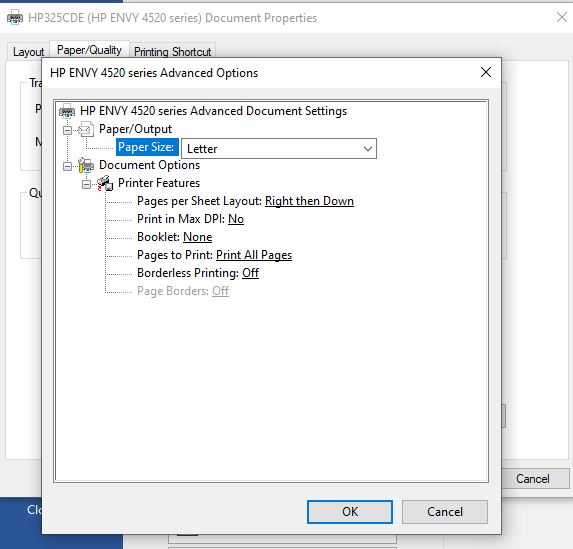This screenshot has width=573, height=549.
Task: Click OK in Advanced Options dialog
Action: (x=350, y=512)
